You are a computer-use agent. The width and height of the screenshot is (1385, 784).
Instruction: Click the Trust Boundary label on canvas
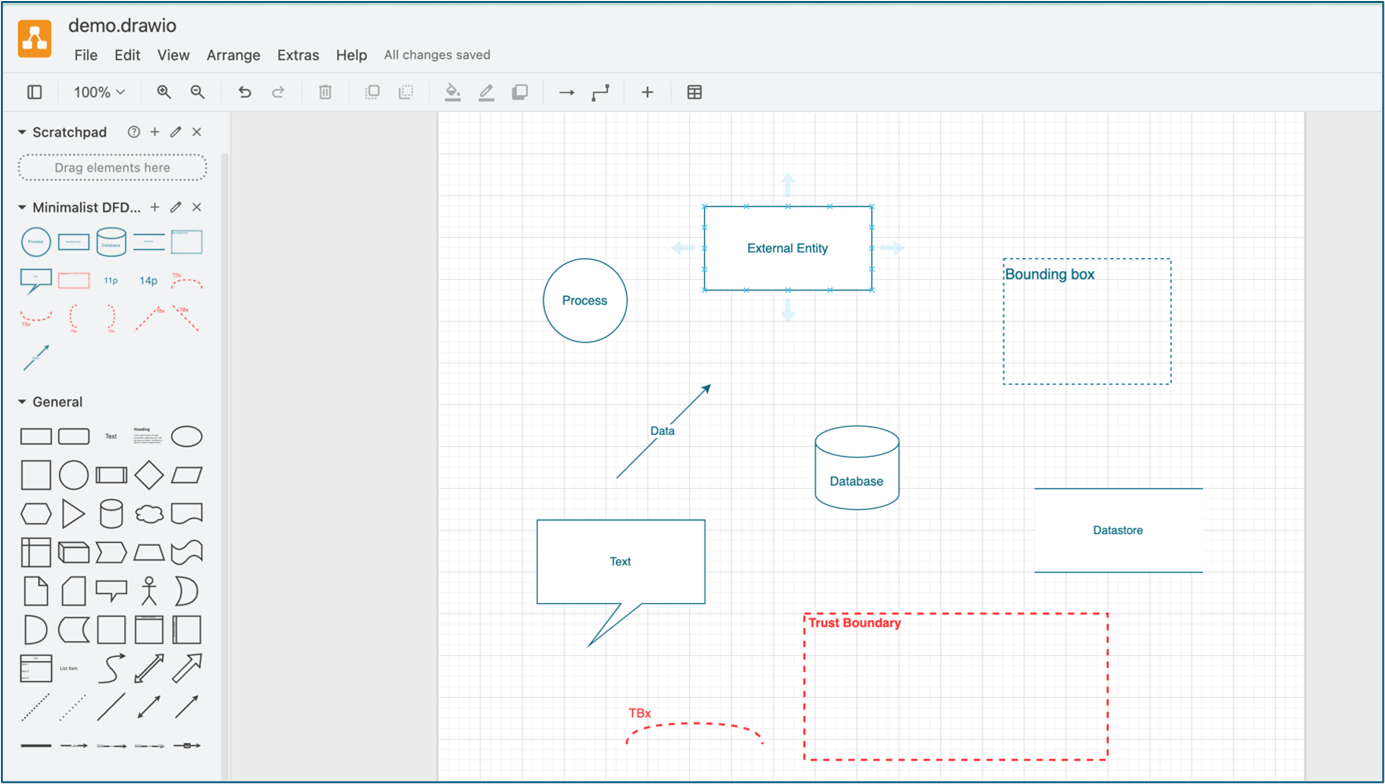point(855,623)
